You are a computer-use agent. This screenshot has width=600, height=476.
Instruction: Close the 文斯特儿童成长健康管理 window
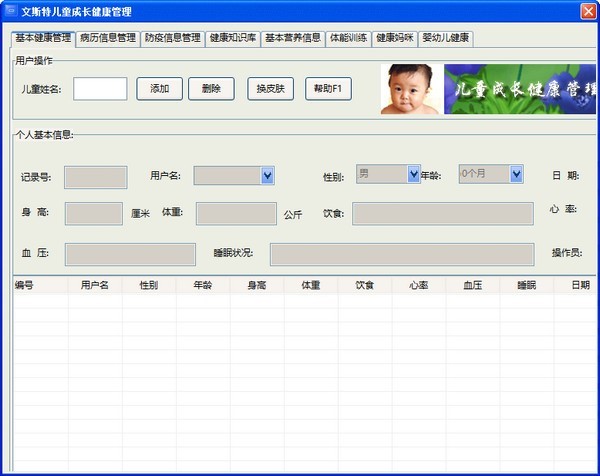tap(588, 11)
